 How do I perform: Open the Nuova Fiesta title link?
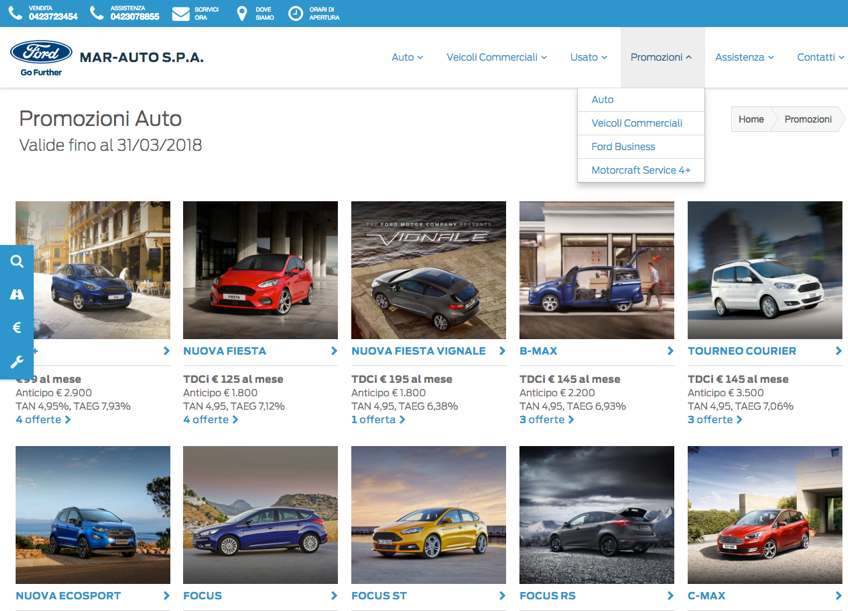(224, 351)
